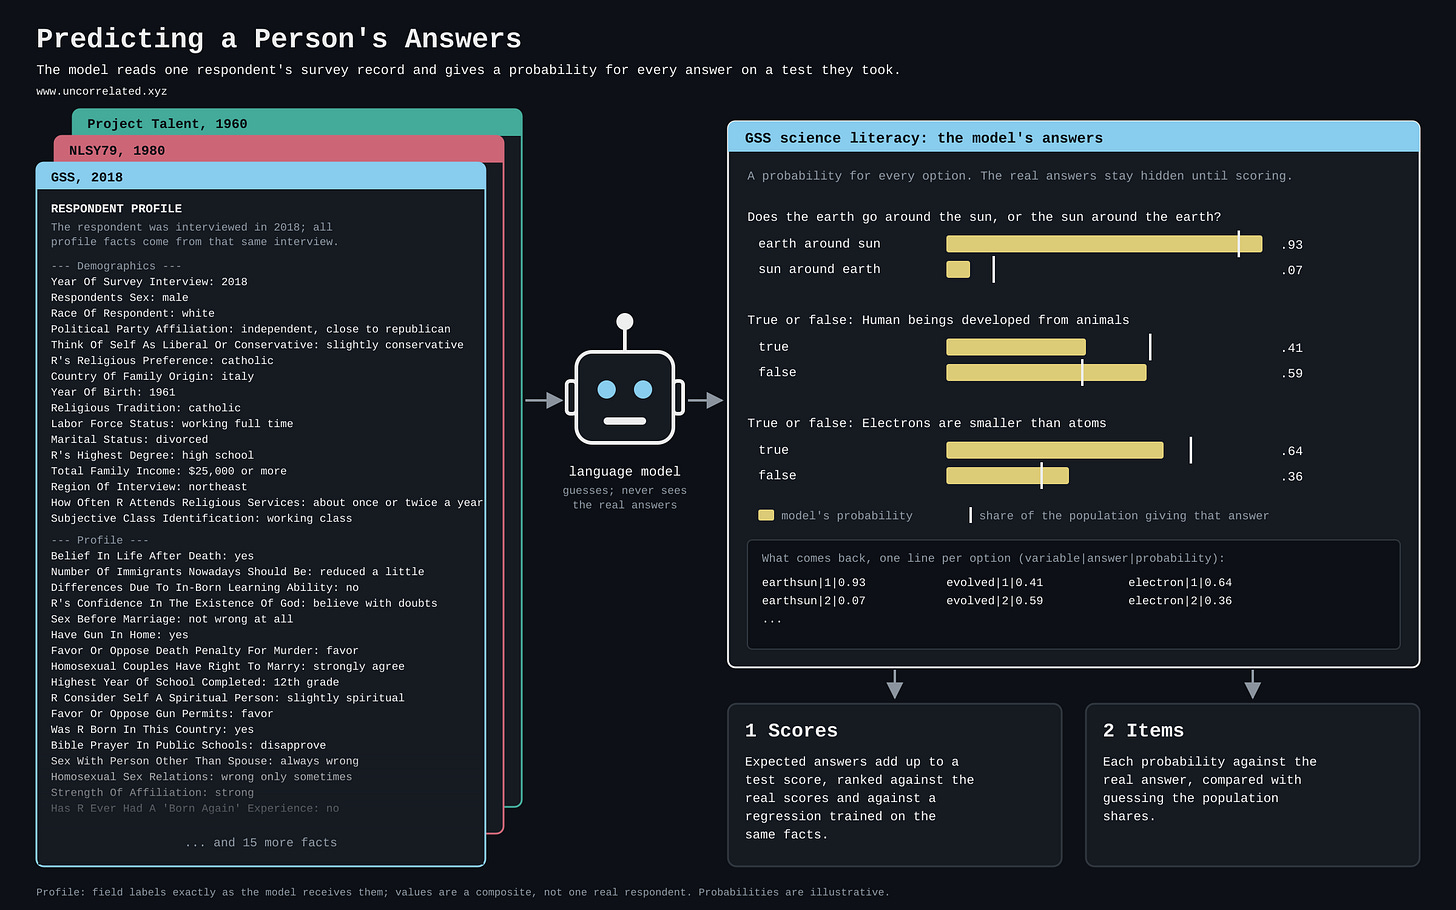The height and width of the screenshot is (910, 1456).
Task: Select the GSS, 2018 card tab
Action: pos(261,176)
